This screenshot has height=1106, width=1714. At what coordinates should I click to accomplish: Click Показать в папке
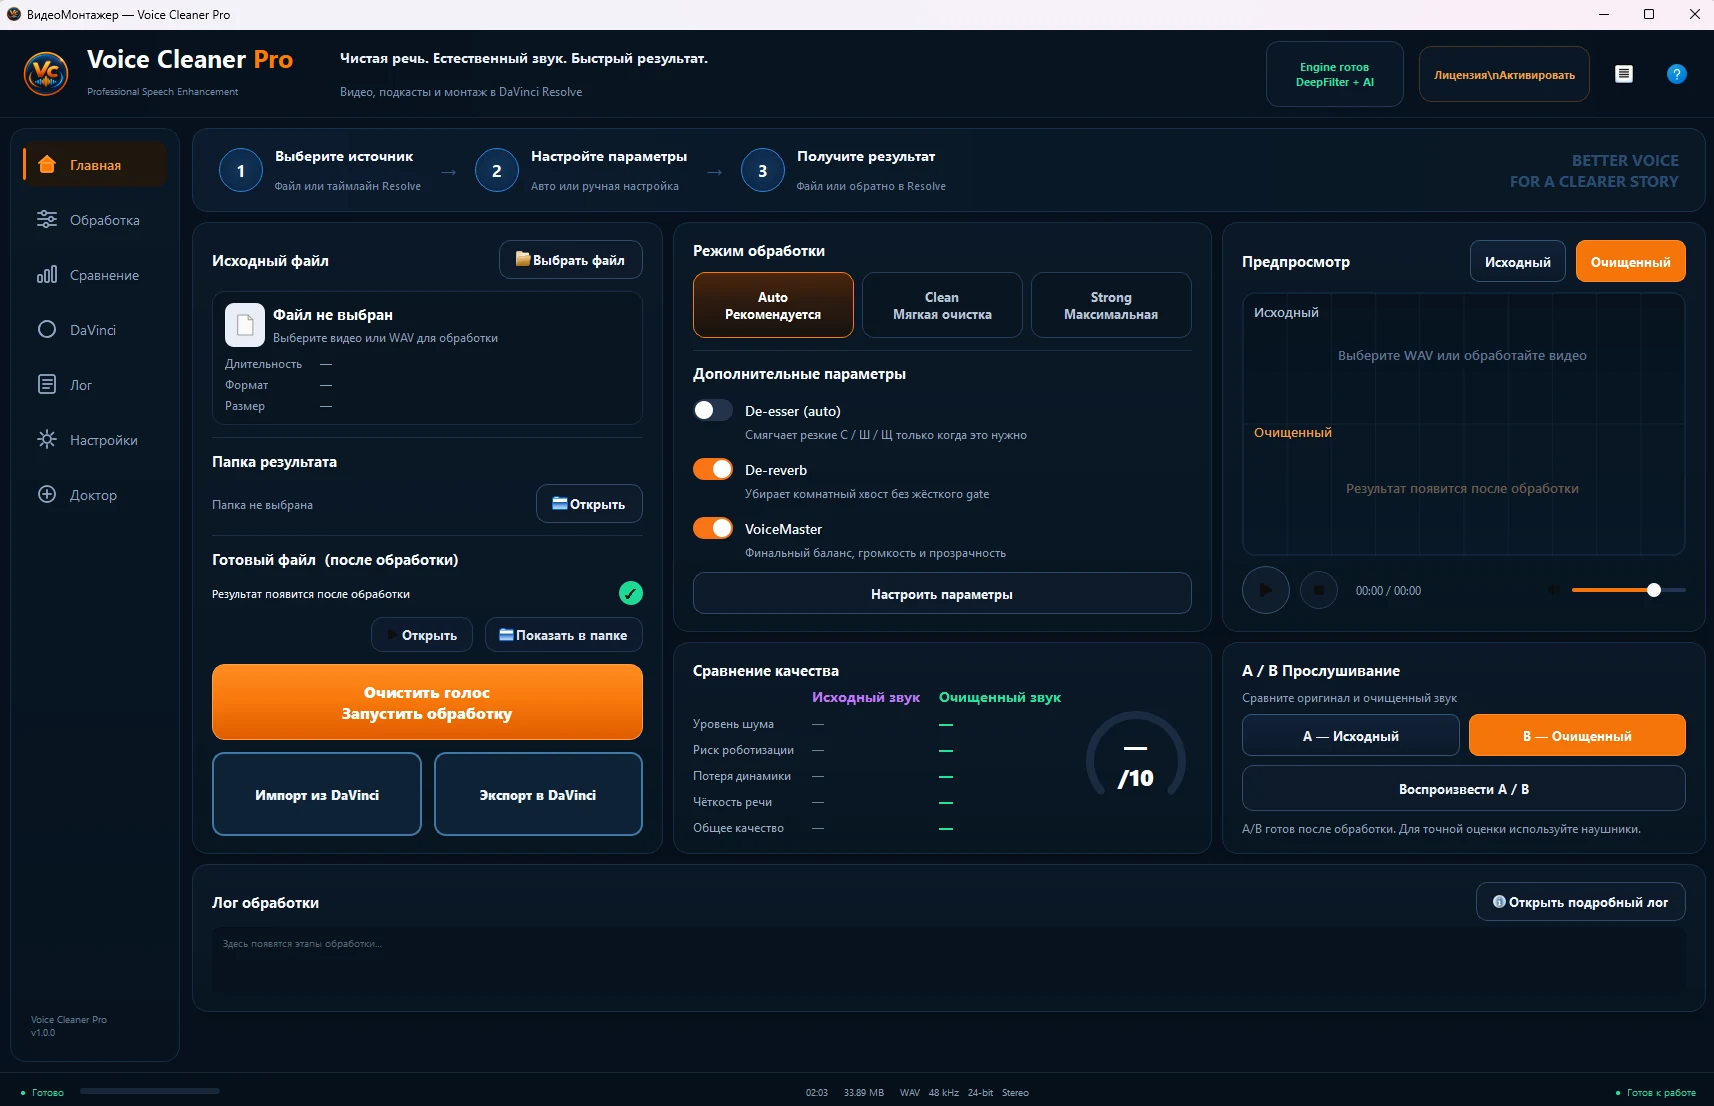point(564,635)
